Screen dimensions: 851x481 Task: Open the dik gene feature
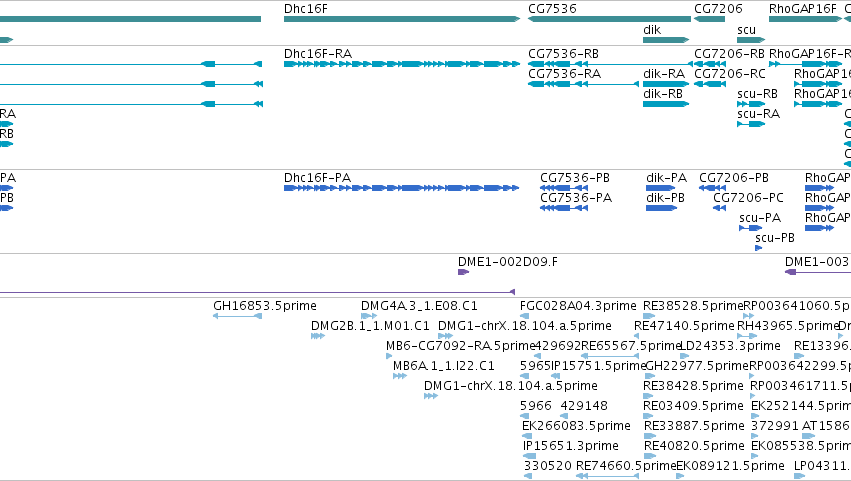(666, 40)
